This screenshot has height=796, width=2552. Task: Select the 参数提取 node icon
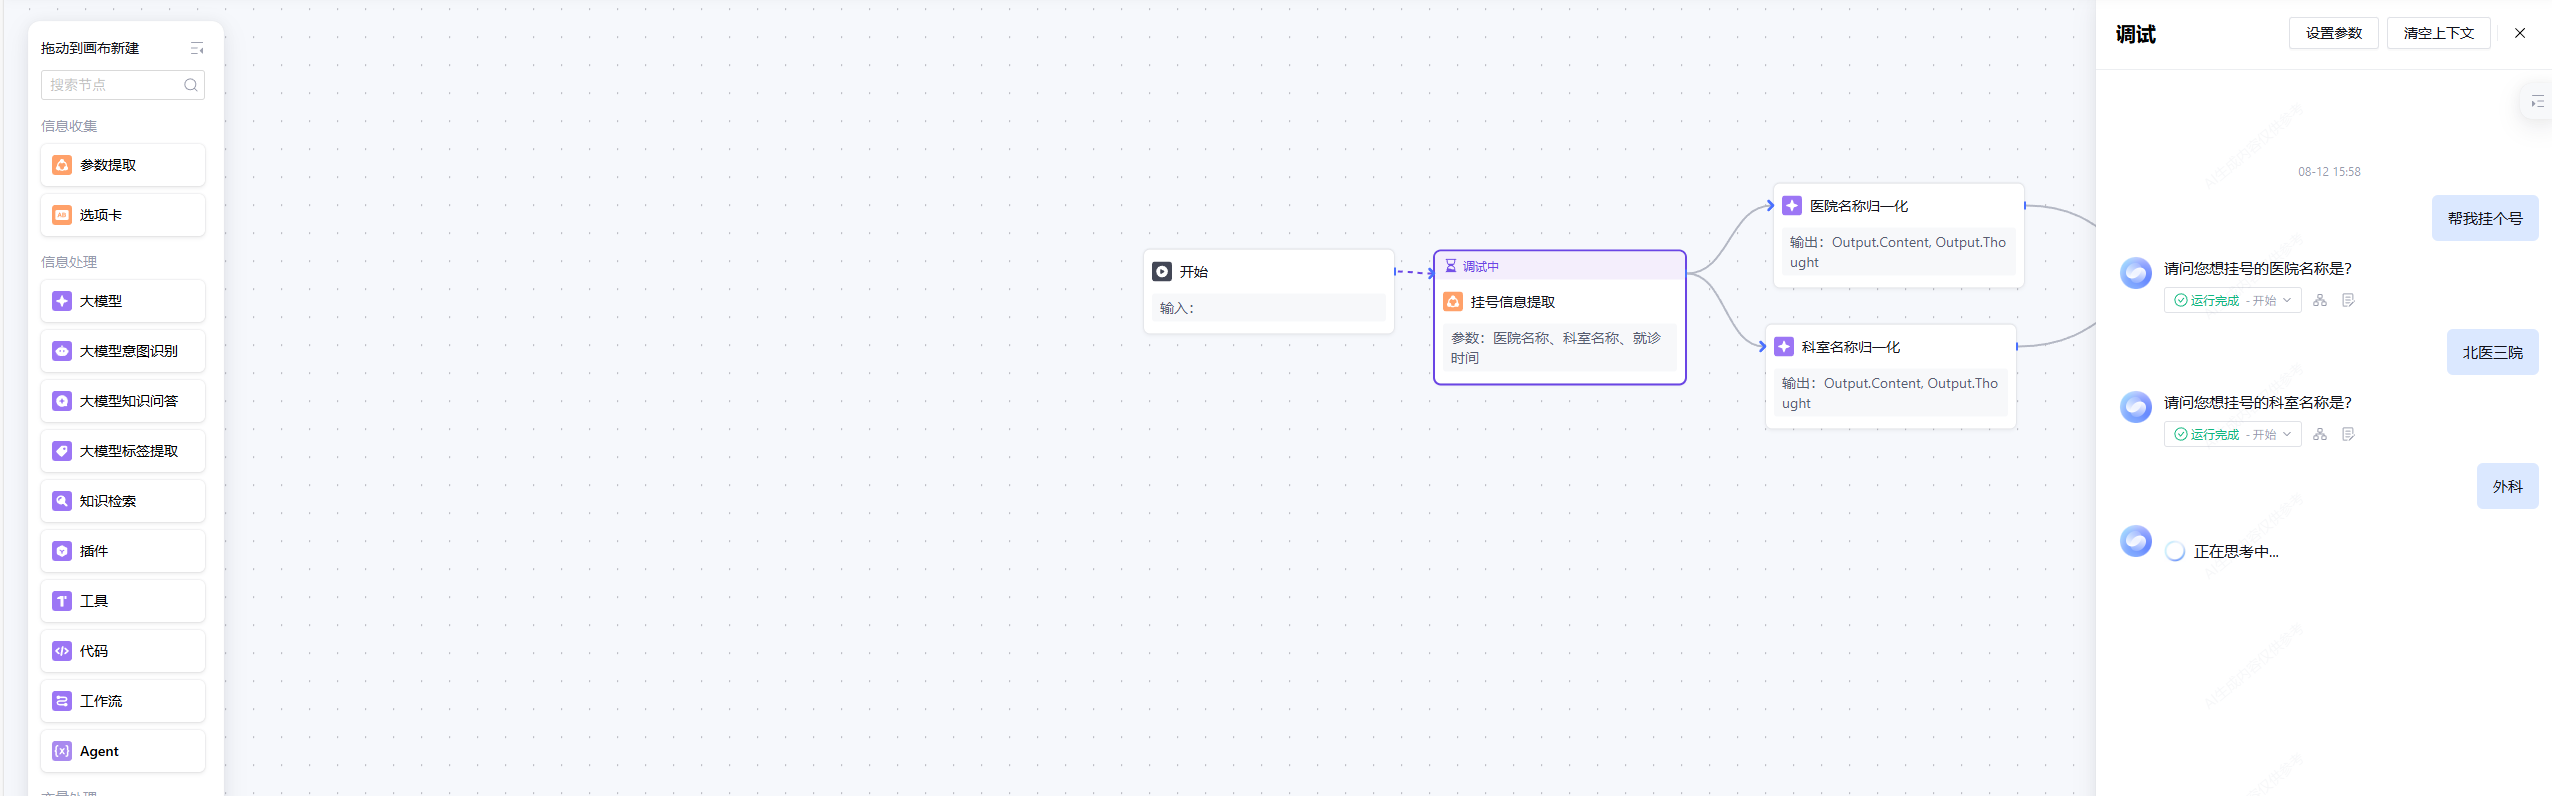pos(62,165)
